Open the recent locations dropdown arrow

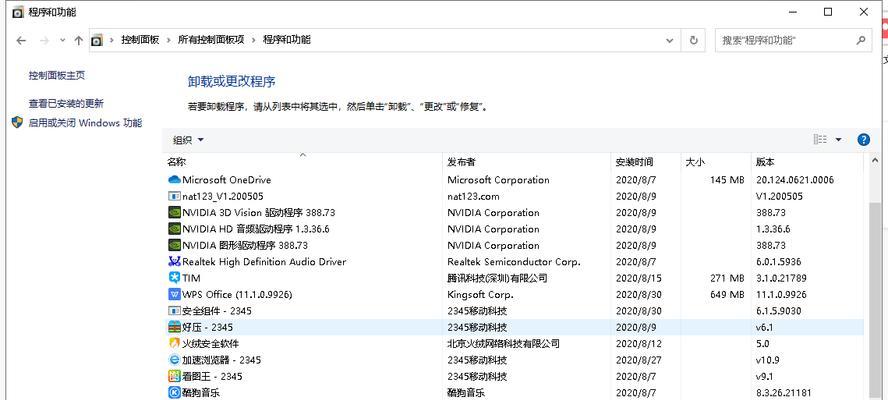click(x=62, y=40)
